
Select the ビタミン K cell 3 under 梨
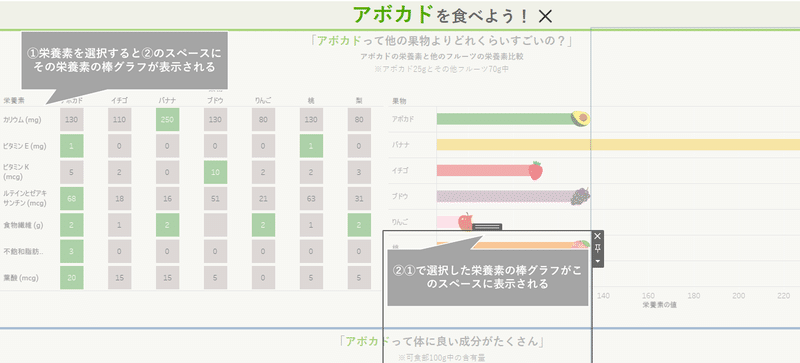pos(359,173)
